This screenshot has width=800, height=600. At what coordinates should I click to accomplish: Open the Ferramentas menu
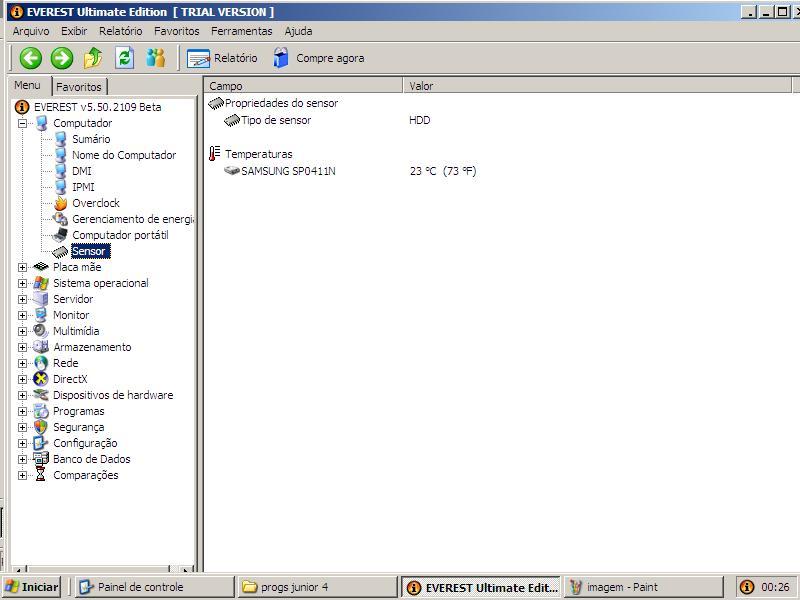pos(241,31)
